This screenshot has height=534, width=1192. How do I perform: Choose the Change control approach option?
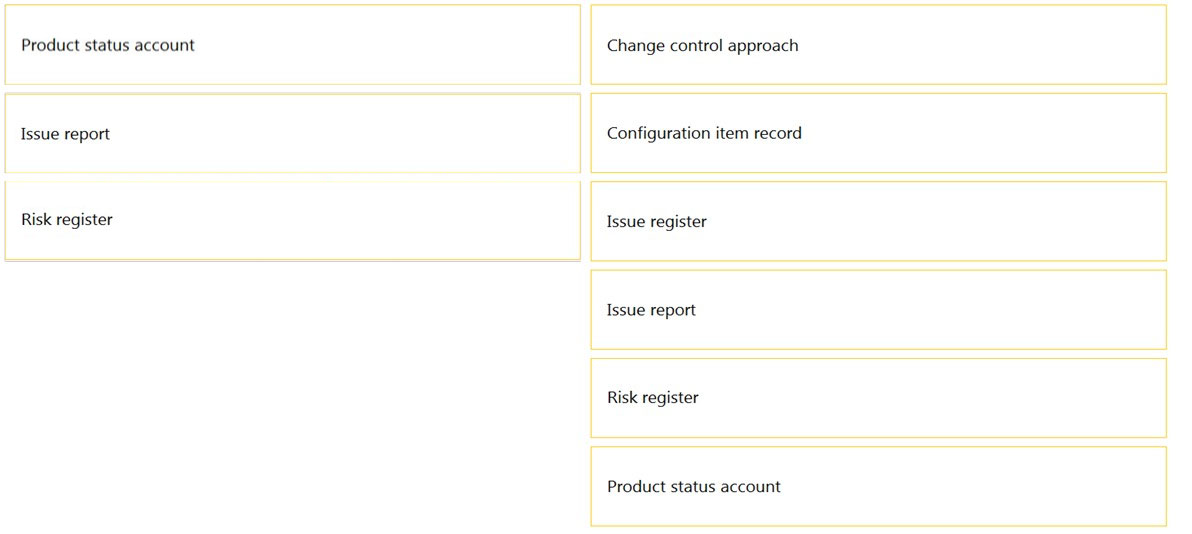(x=878, y=45)
